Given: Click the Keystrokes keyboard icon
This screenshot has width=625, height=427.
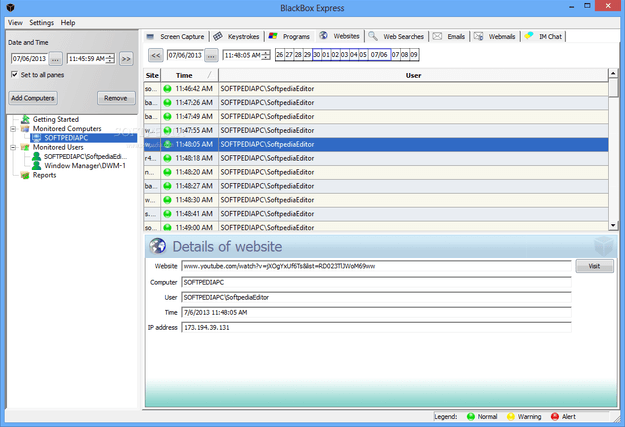Looking at the screenshot, I should (x=218, y=36).
